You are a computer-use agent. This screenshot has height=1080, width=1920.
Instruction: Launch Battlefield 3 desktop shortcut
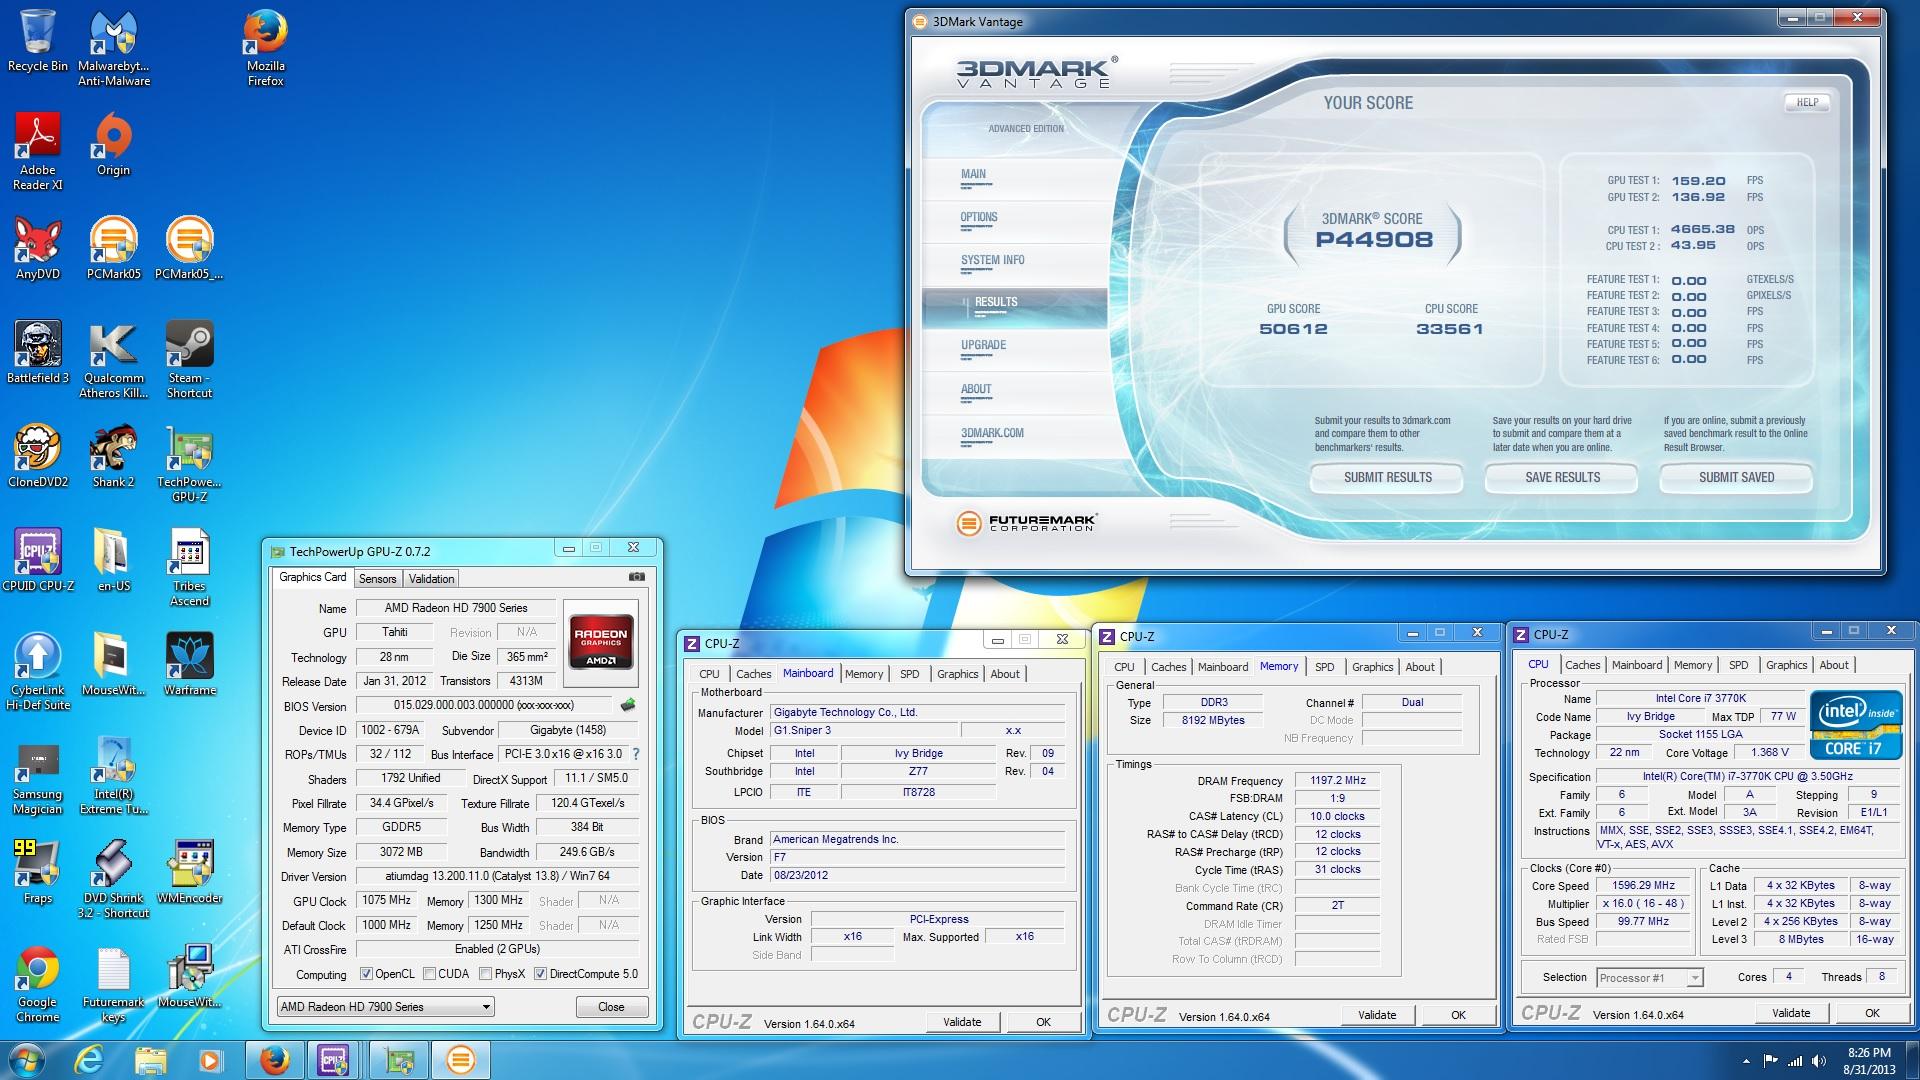pos(37,353)
